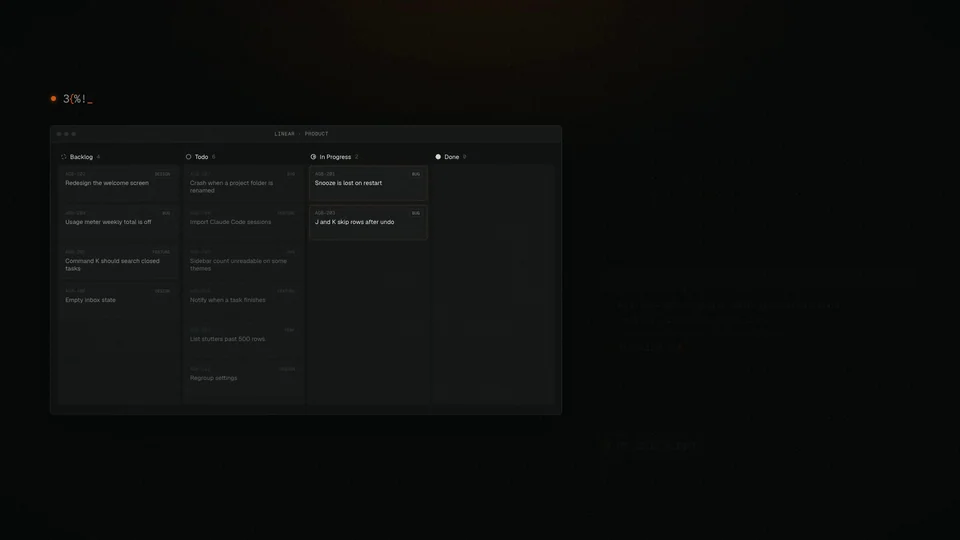Open 'List stutters past 500 rows' card
This screenshot has height=540, width=960.
pos(243,339)
